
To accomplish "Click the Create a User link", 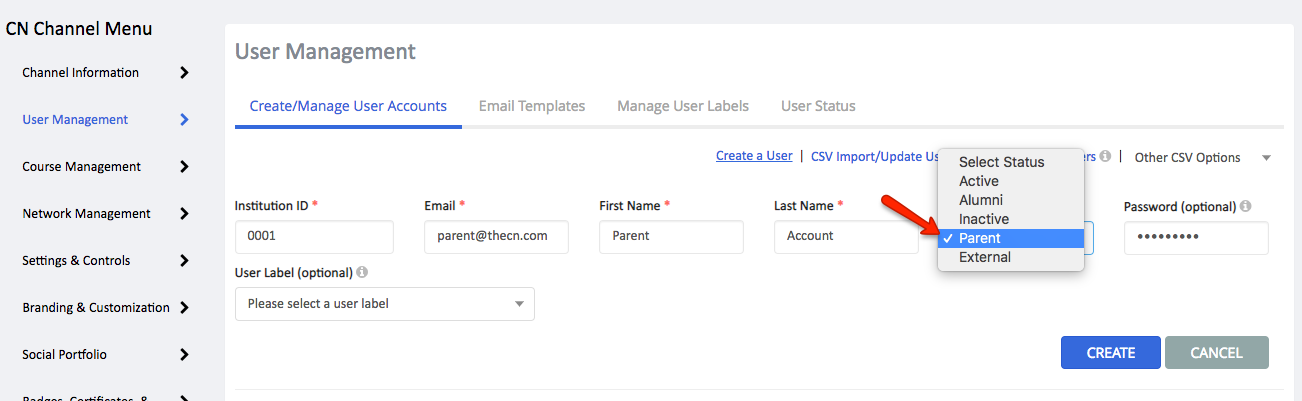I will [x=754, y=156].
